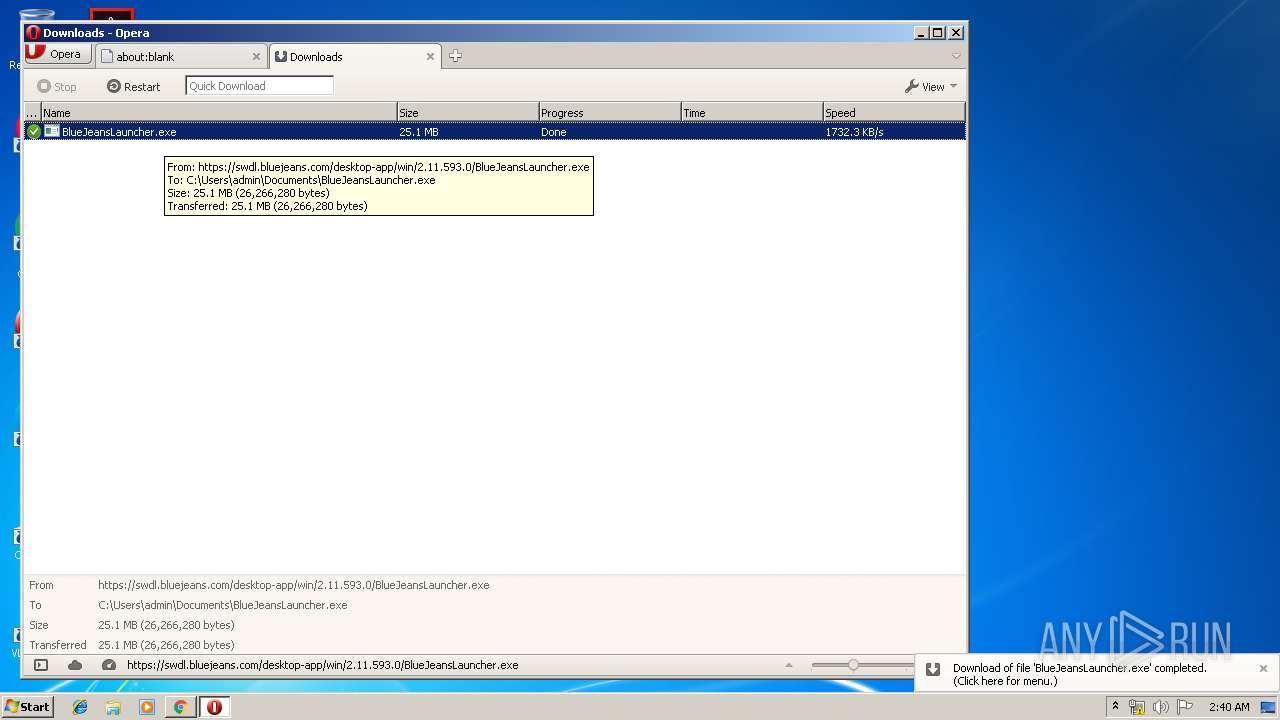1280x720 pixels.
Task: Show hidden system tray icons
Action: (1115, 706)
